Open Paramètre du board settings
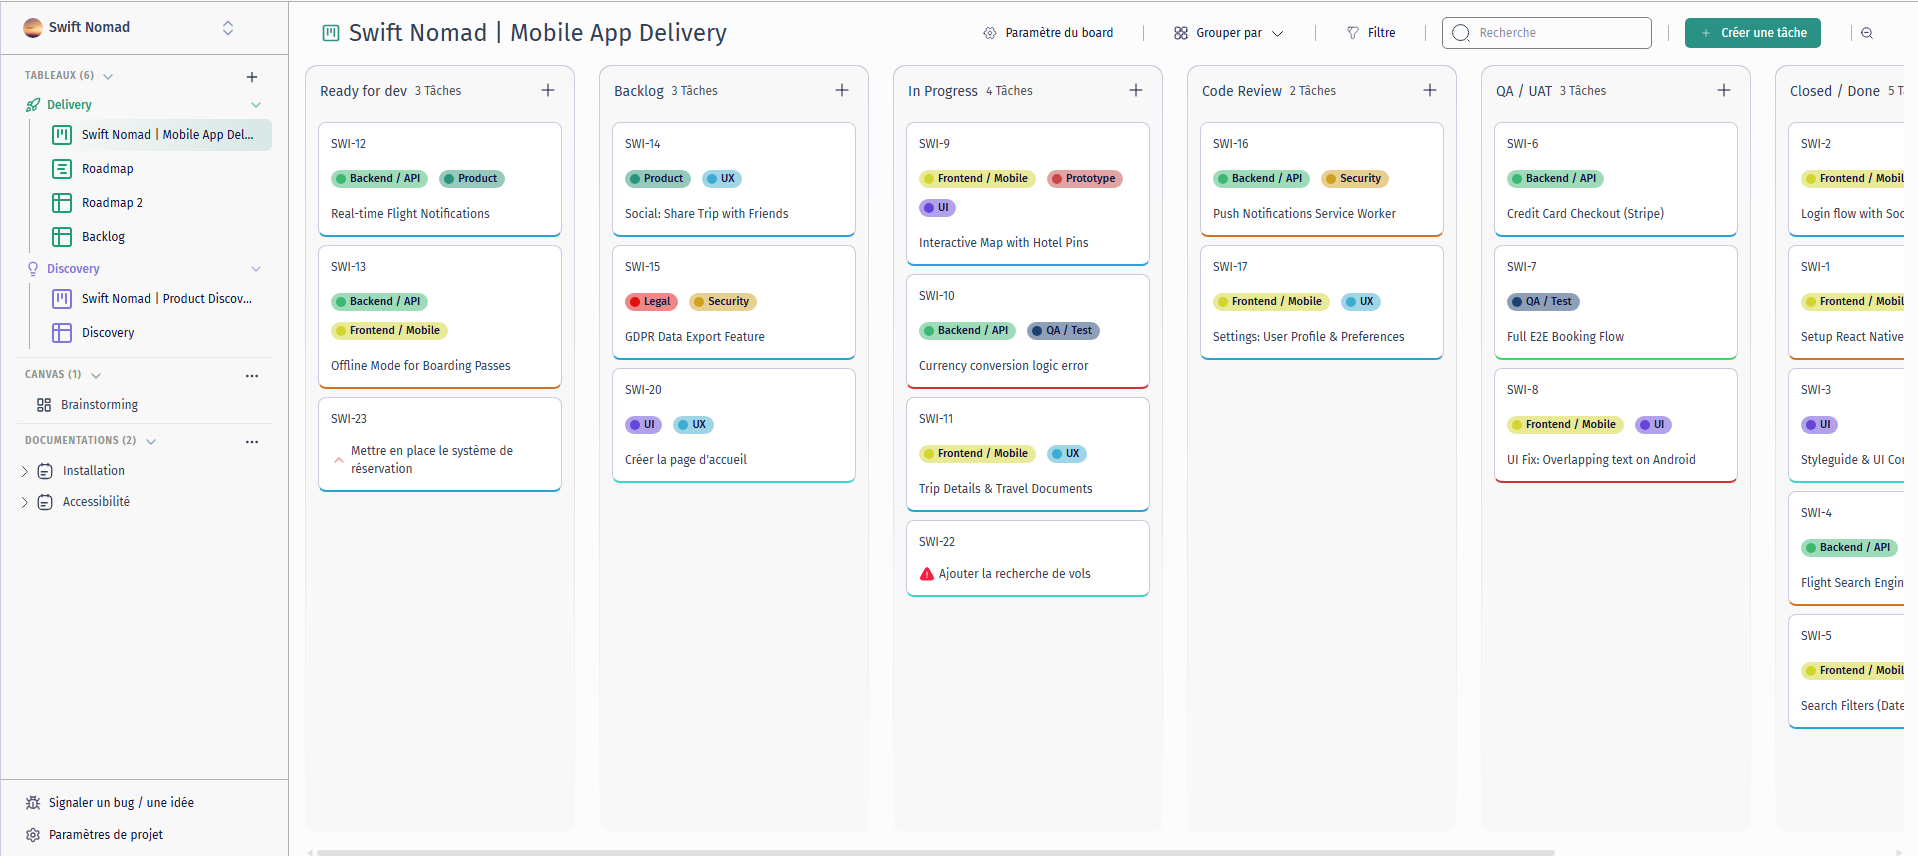The image size is (1918, 856). point(1048,33)
